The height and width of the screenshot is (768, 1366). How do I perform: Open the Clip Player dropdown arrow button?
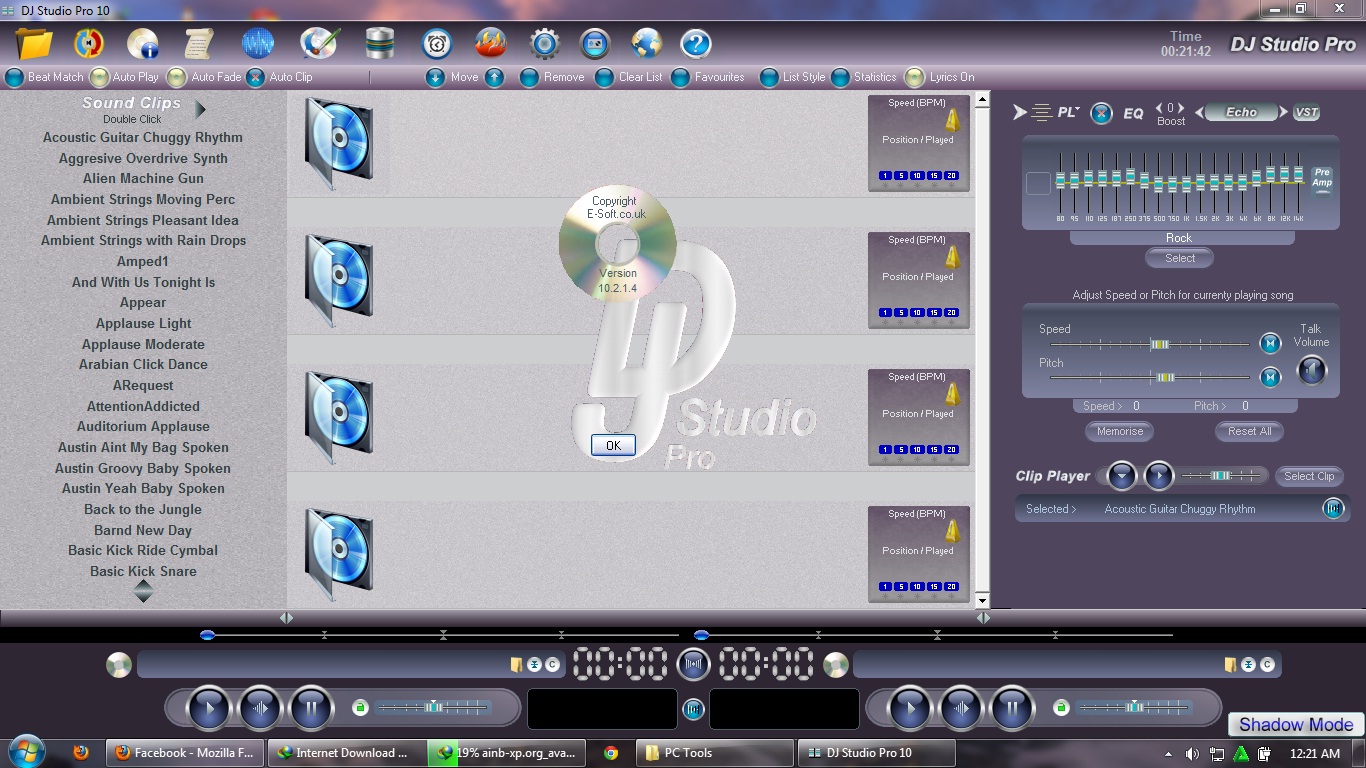pos(1122,476)
